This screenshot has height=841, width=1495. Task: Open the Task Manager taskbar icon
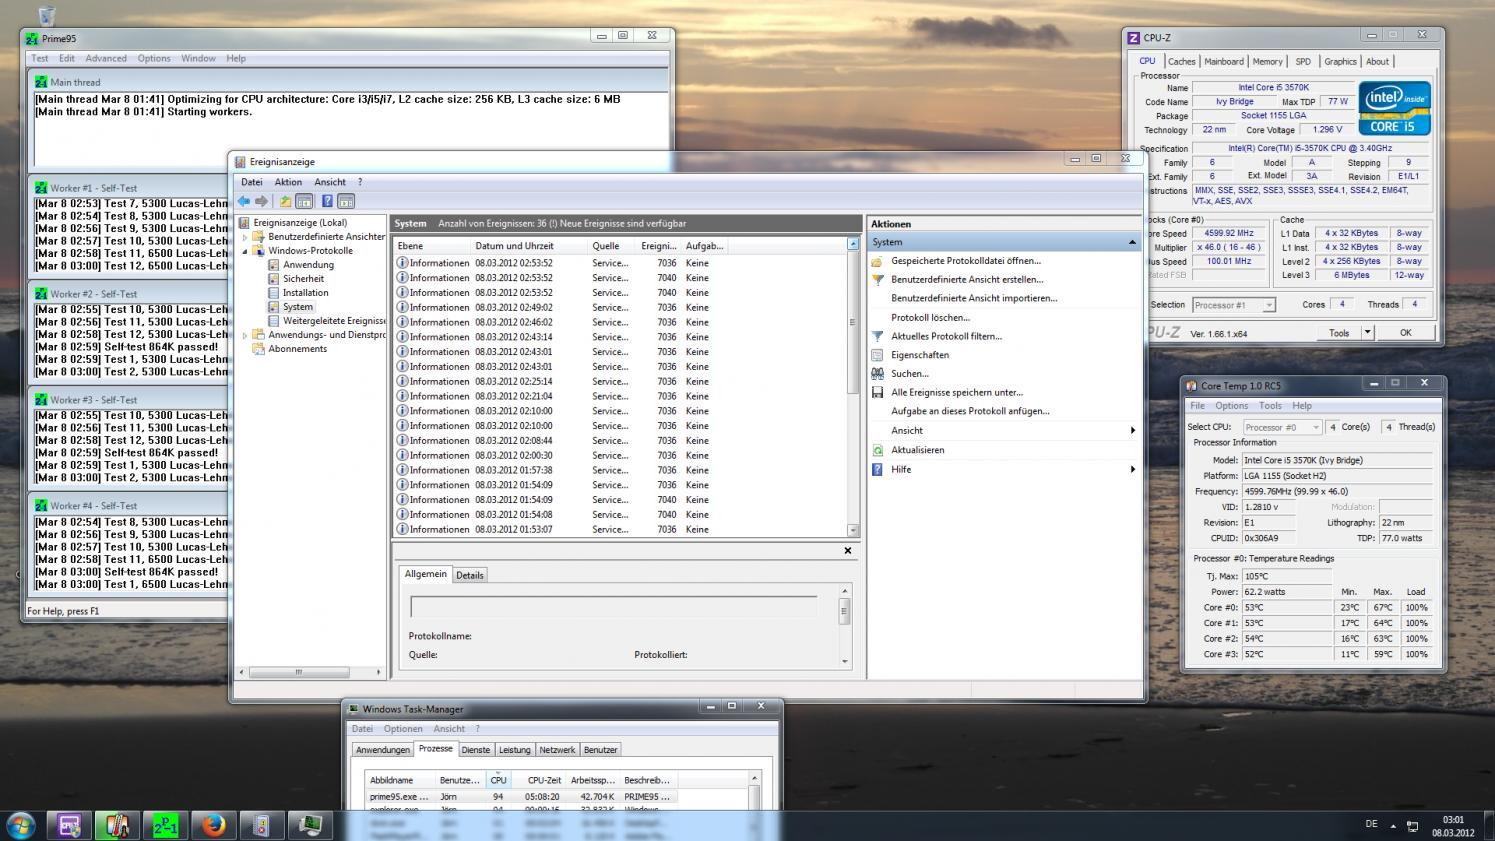pyautogui.click(x=310, y=825)
